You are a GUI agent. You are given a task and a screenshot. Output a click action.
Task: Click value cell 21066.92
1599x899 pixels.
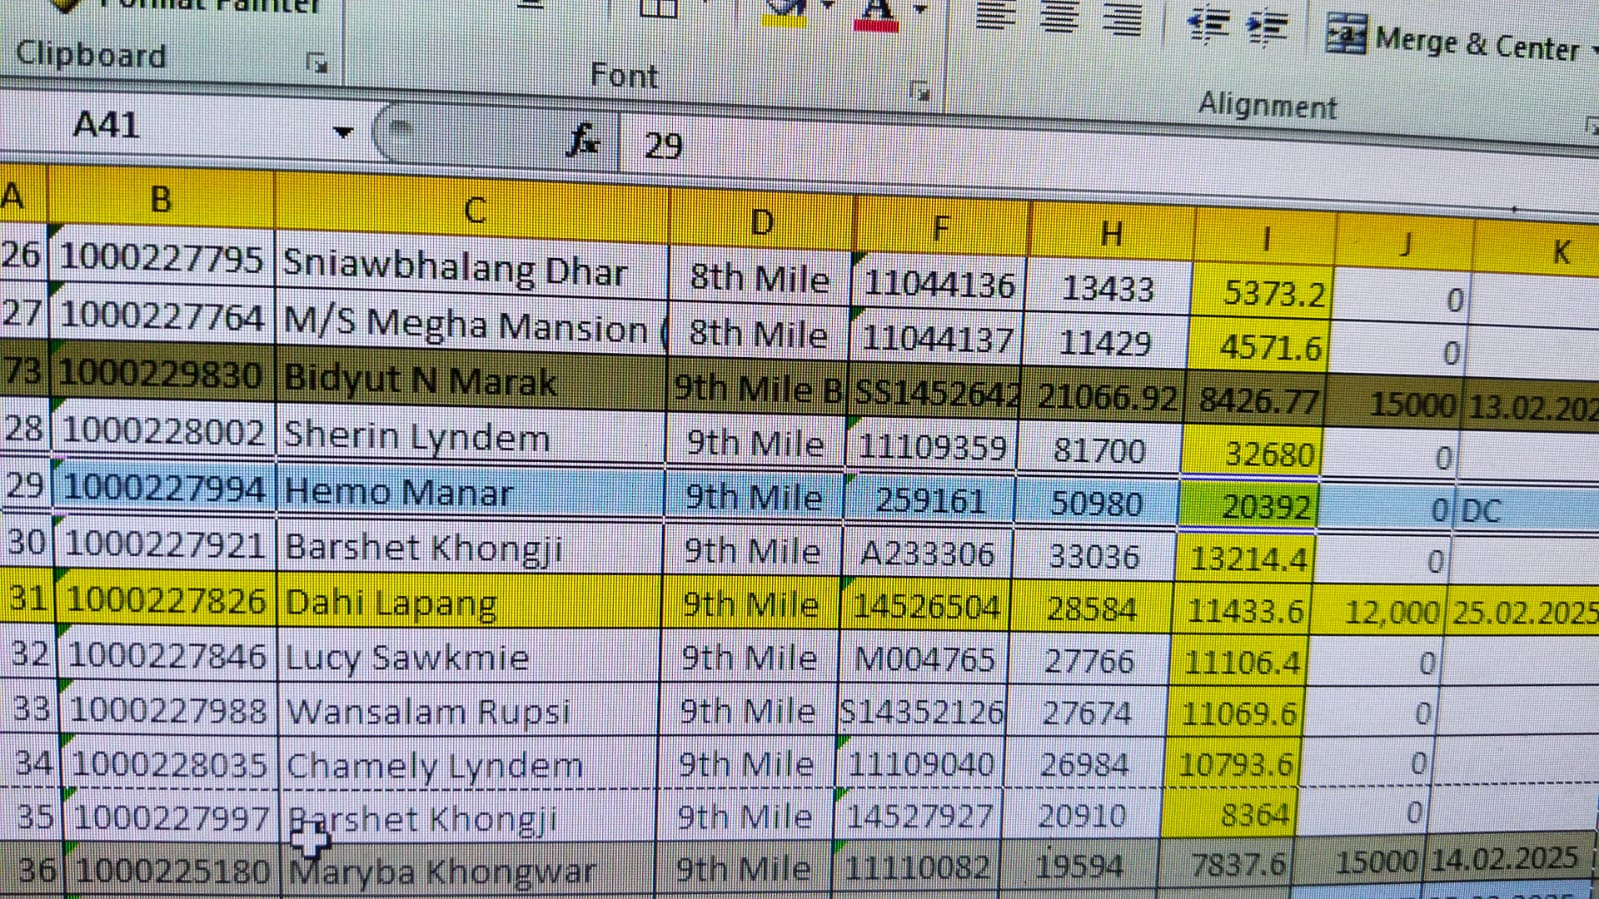[1106, 398]
